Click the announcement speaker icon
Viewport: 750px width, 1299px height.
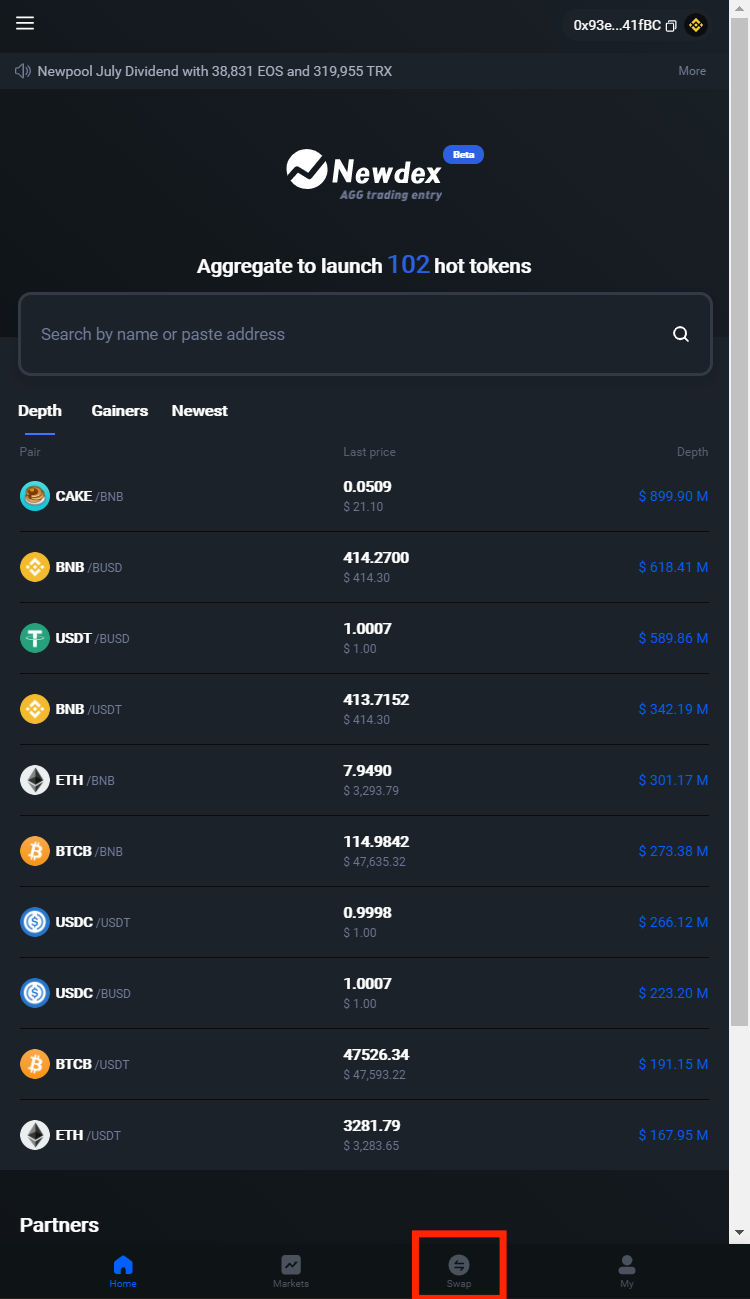point(22,71)
